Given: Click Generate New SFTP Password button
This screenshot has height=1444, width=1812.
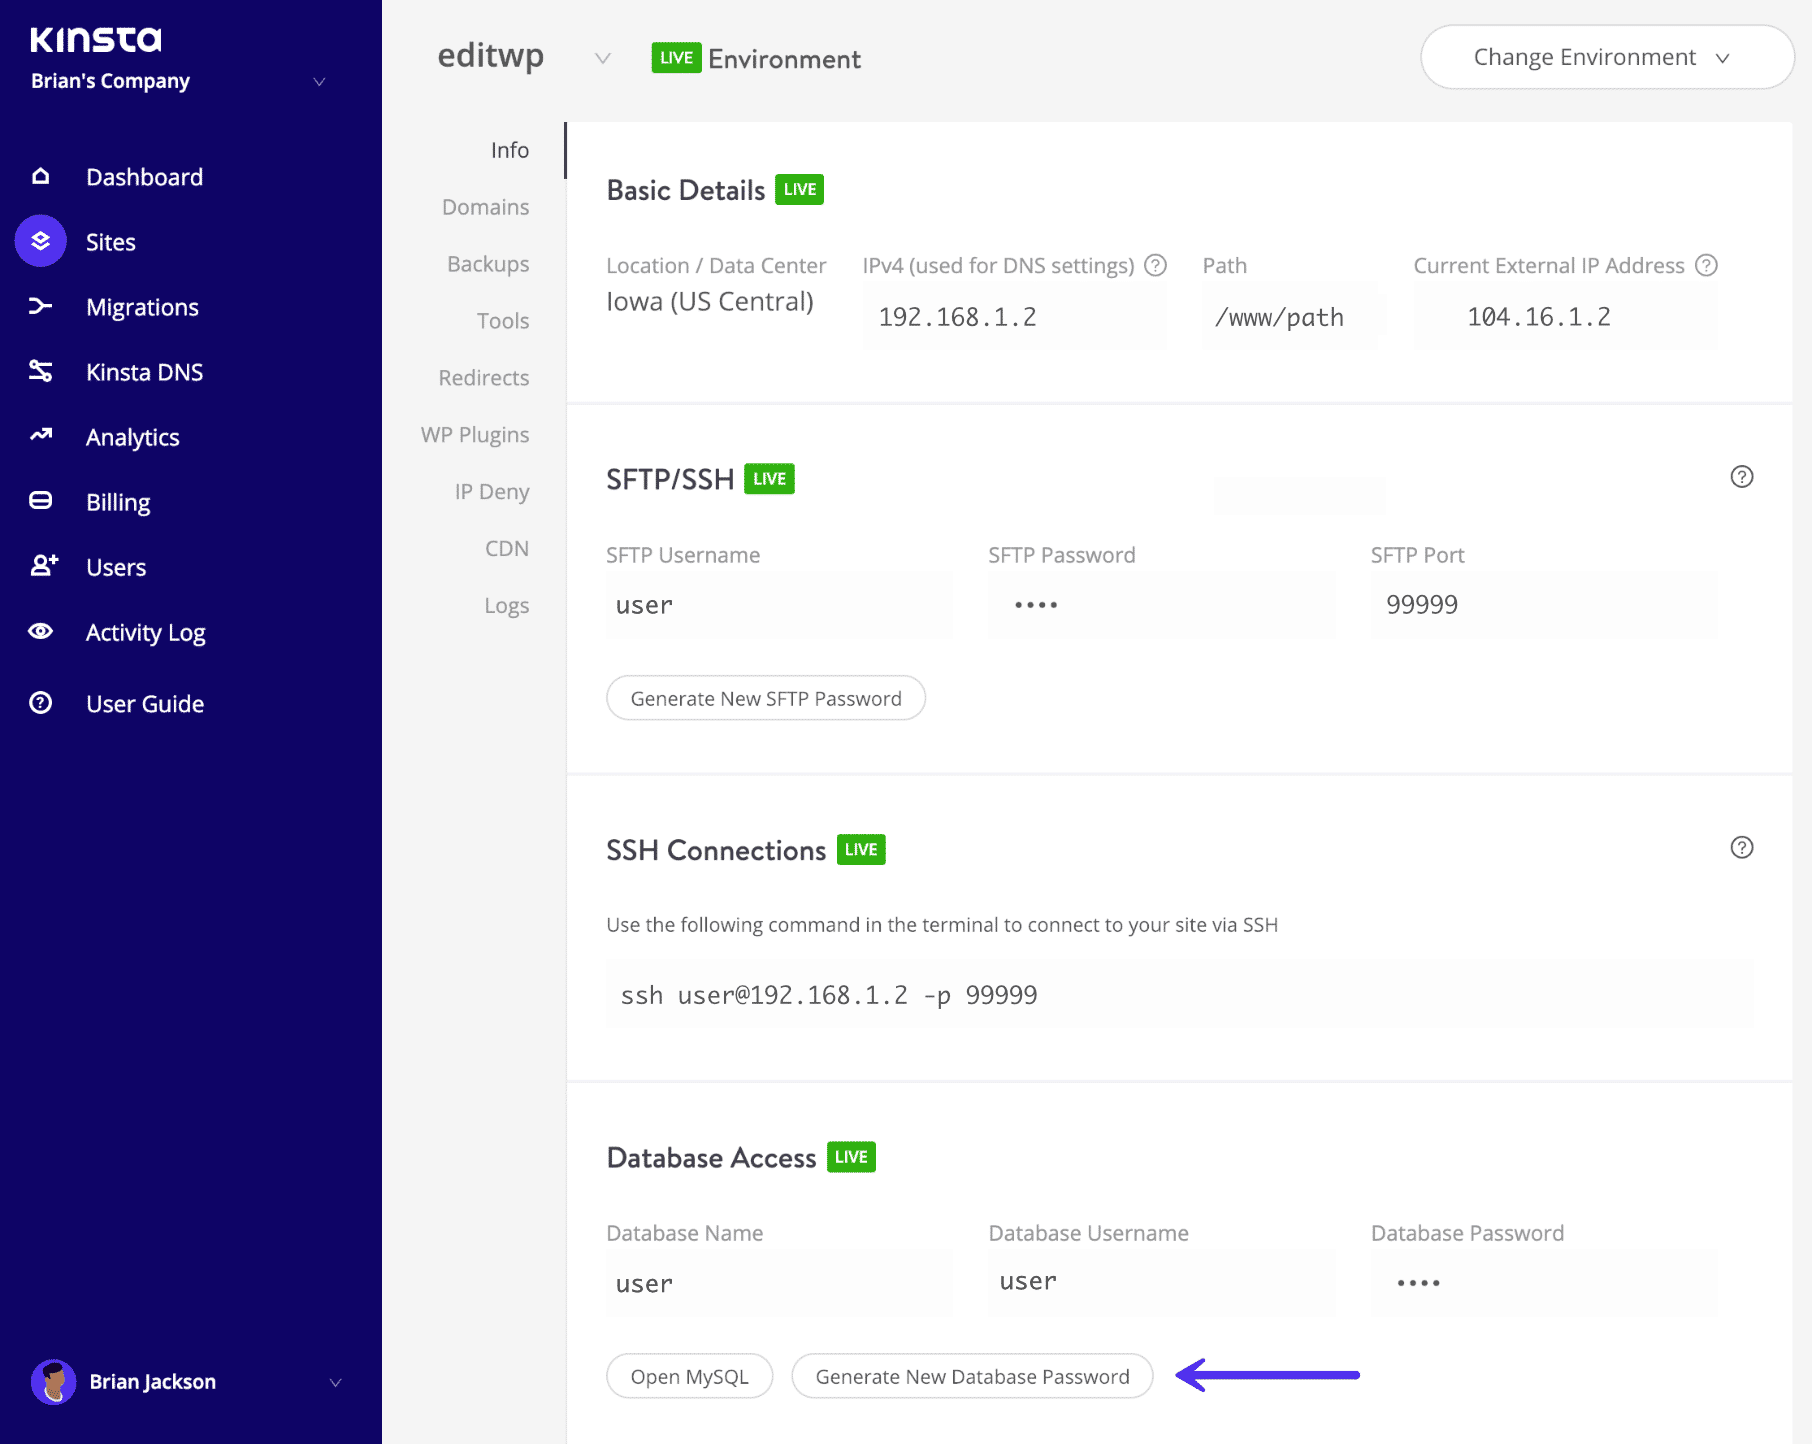Looking at the screenshot, I should pyautogui.click(x=766, y=698).
